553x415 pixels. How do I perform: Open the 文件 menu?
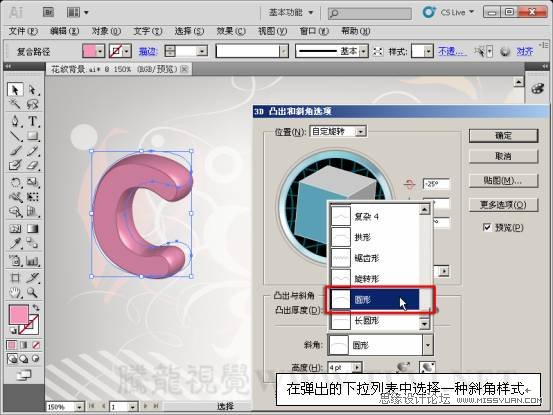[x=23, y=31]
